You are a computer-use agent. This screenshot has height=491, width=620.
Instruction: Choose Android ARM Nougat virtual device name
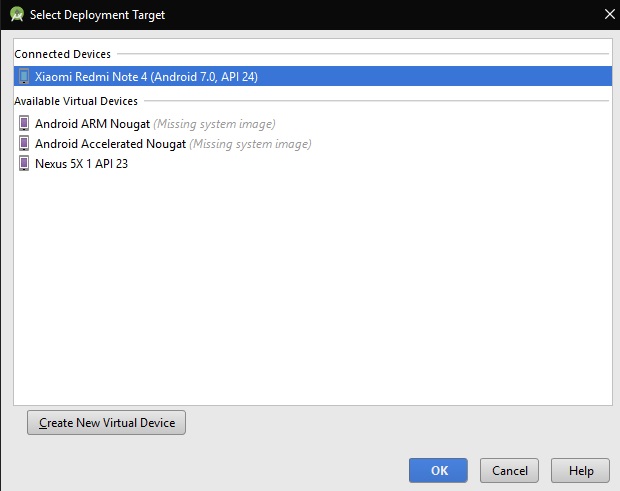(92, 124)
